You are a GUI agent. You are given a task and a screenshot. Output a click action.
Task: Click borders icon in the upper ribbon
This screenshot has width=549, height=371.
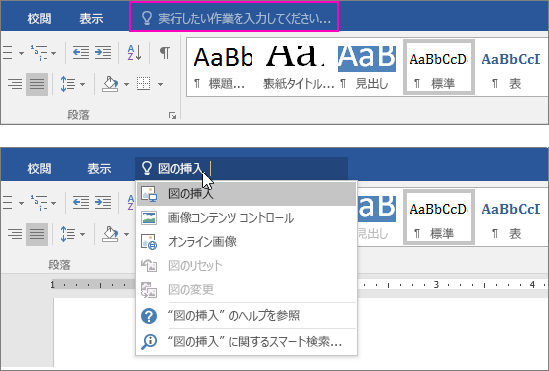pyautogui.click(x=144, y=84)
